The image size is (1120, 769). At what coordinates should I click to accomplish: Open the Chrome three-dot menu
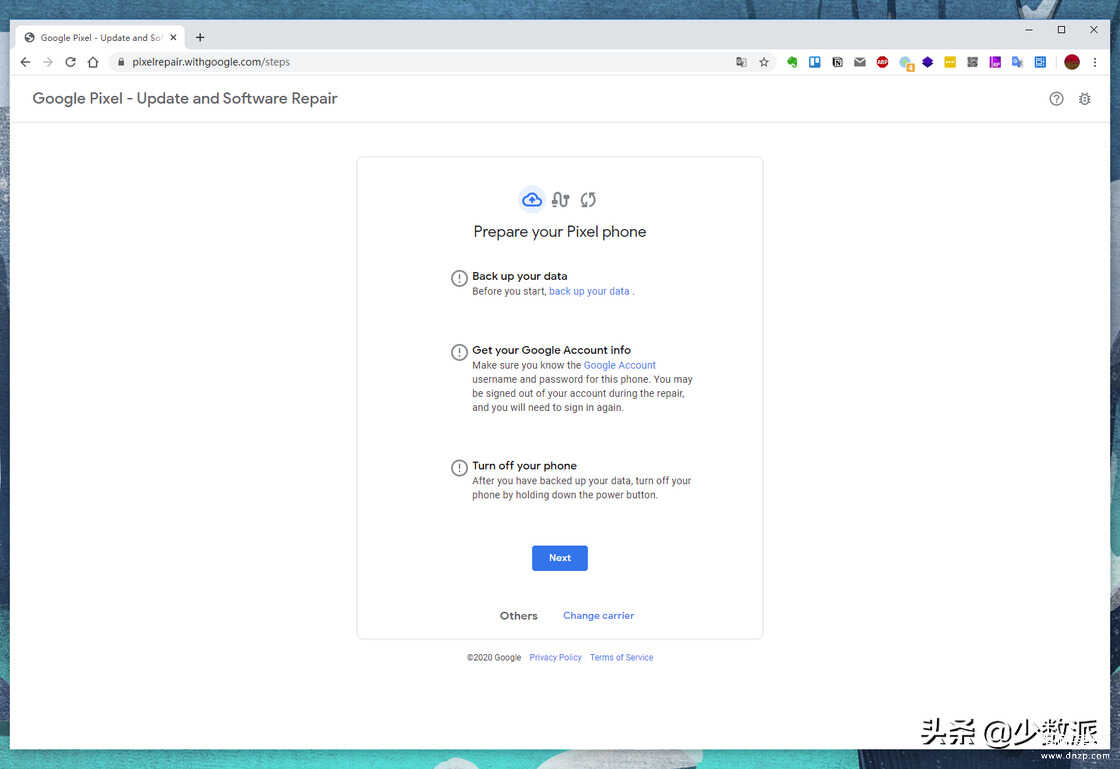click(x=1094, y=62)
